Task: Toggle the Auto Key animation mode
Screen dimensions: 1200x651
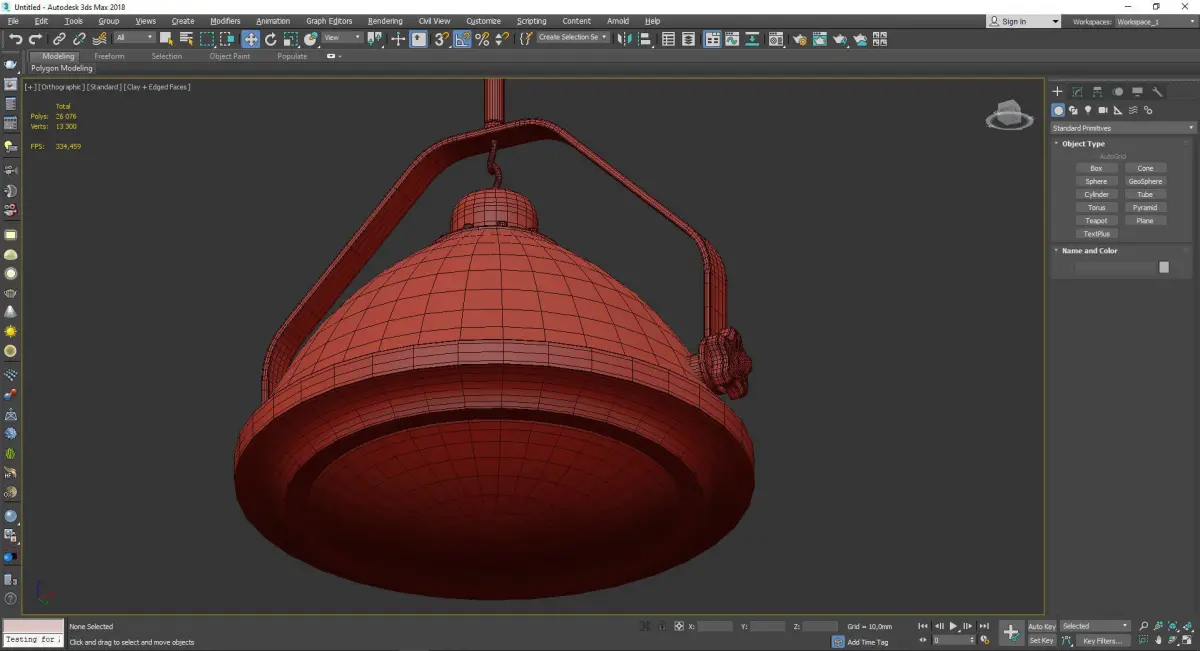Action: 1042,626
